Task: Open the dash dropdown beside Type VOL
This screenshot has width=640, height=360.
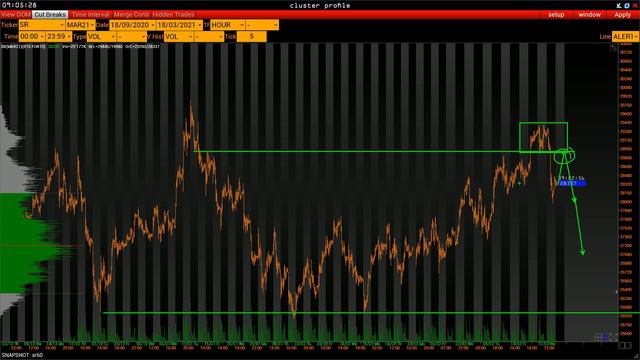Action: (x=131, y=36)
